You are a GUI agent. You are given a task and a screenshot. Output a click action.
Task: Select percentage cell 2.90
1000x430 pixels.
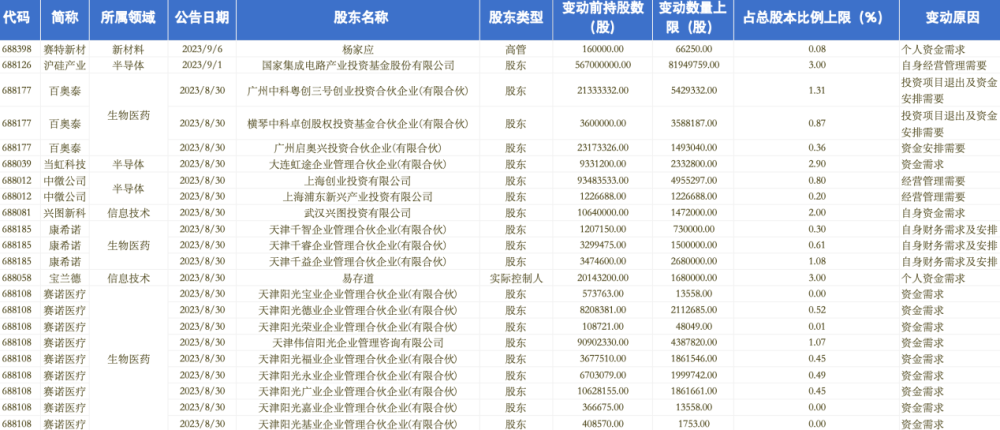pyautogui.click(x=816, y=164)
